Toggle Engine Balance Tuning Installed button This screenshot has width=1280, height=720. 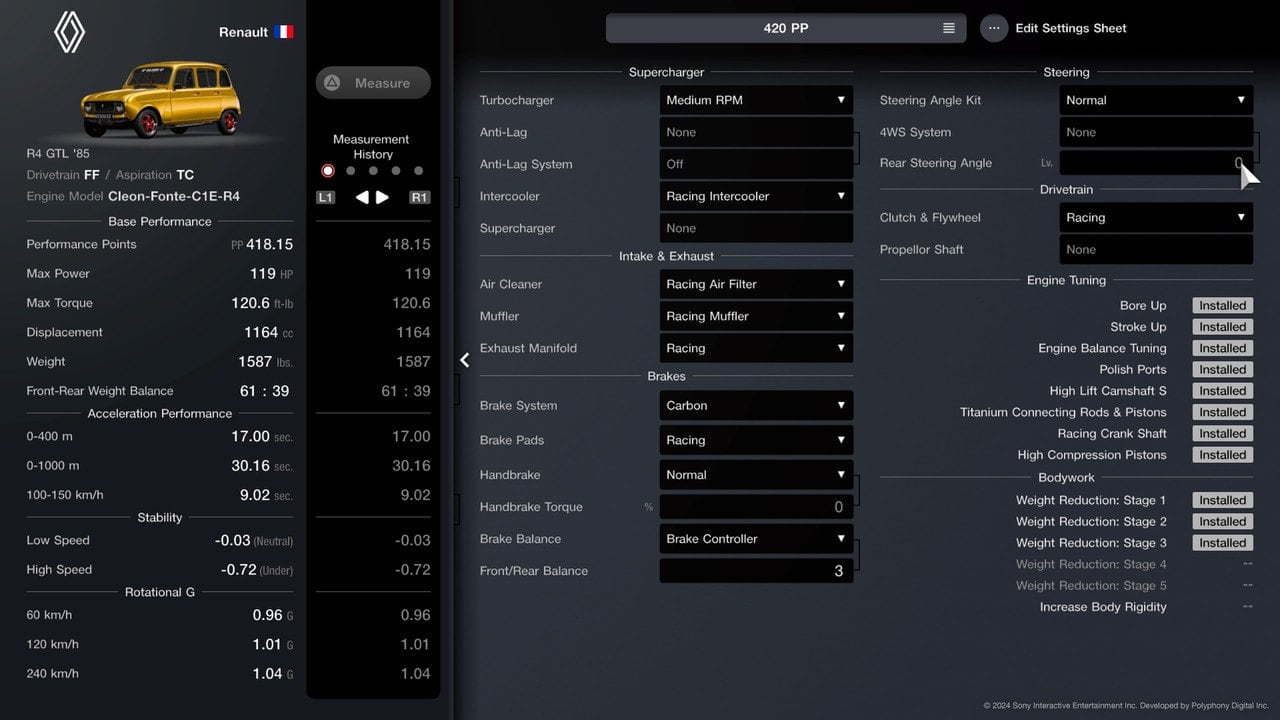(x=1222, y=348)
